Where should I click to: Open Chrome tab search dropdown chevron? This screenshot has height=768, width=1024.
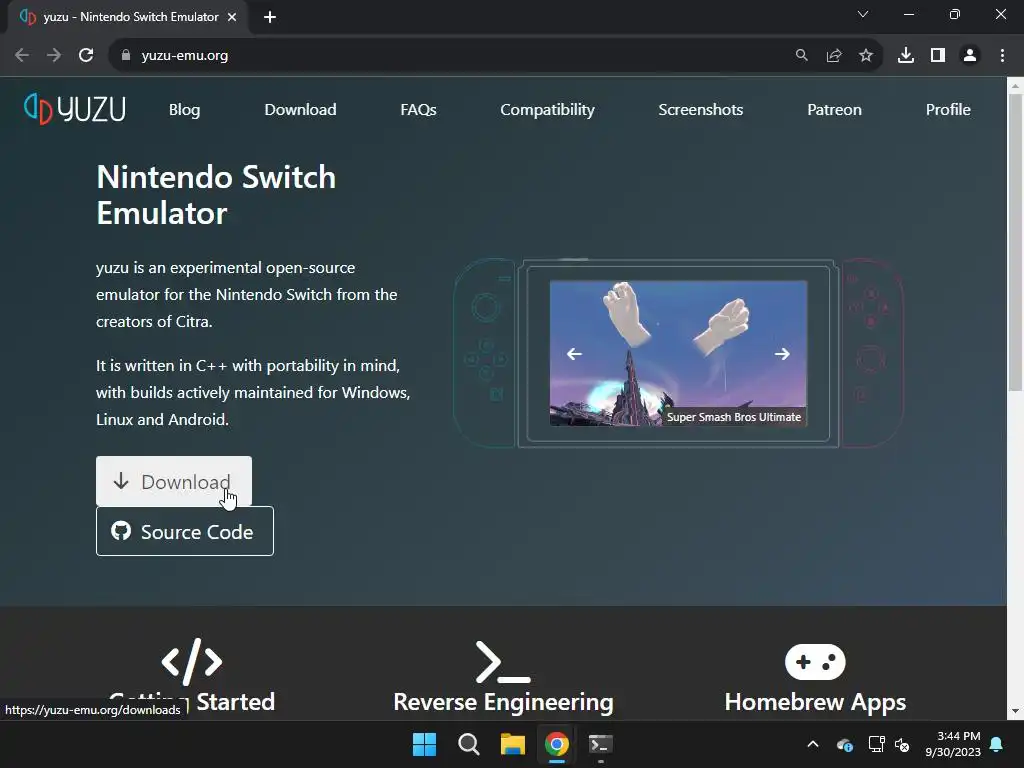click(x=863, y=14)
